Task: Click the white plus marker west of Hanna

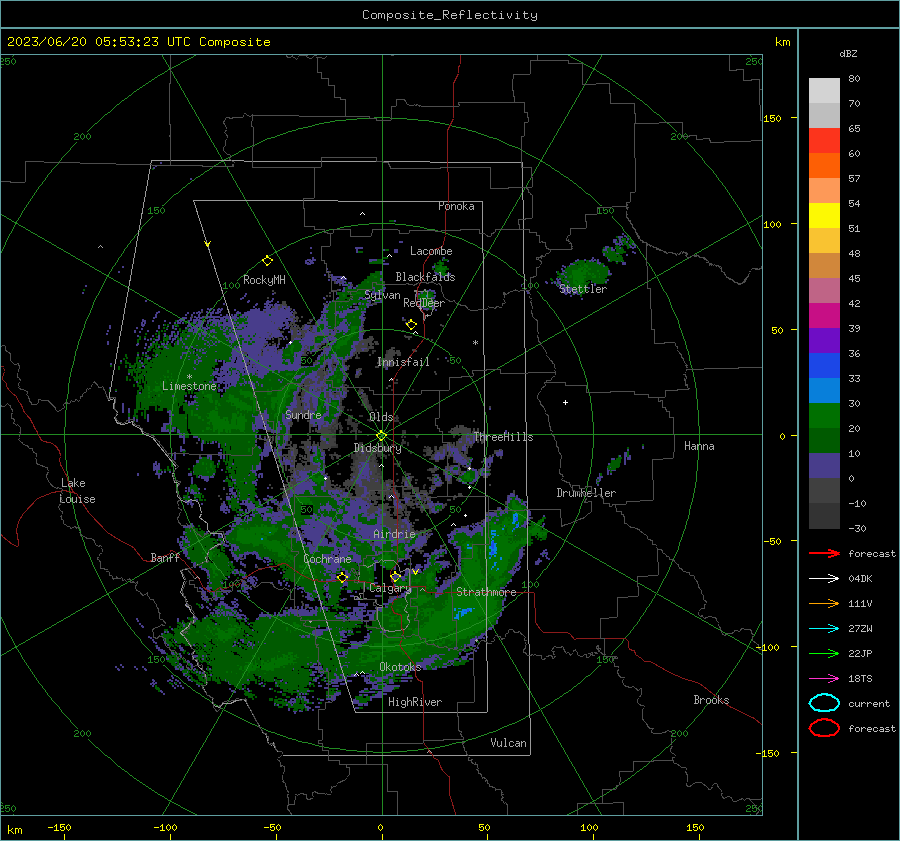Action: (565, 402)
